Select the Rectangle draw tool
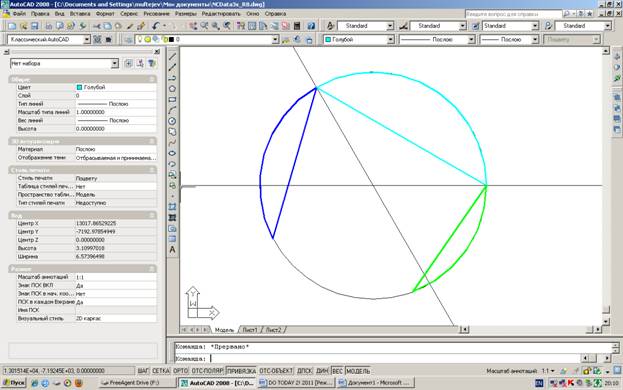The height and width of the screenshot is (390, 623). click(x=172, y=100)
